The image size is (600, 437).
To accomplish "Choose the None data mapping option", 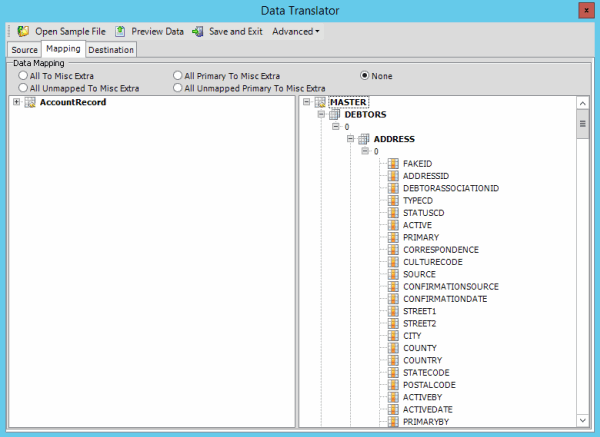I will coord(365,76).
